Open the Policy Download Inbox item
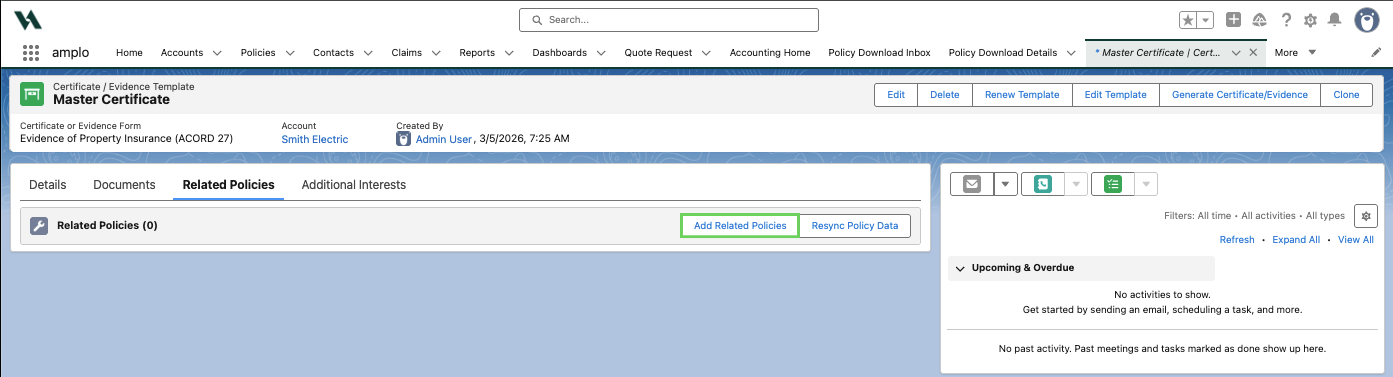The width and height of the screenshot is (1393, 377). pyautogui.click(x=879, y=52)
